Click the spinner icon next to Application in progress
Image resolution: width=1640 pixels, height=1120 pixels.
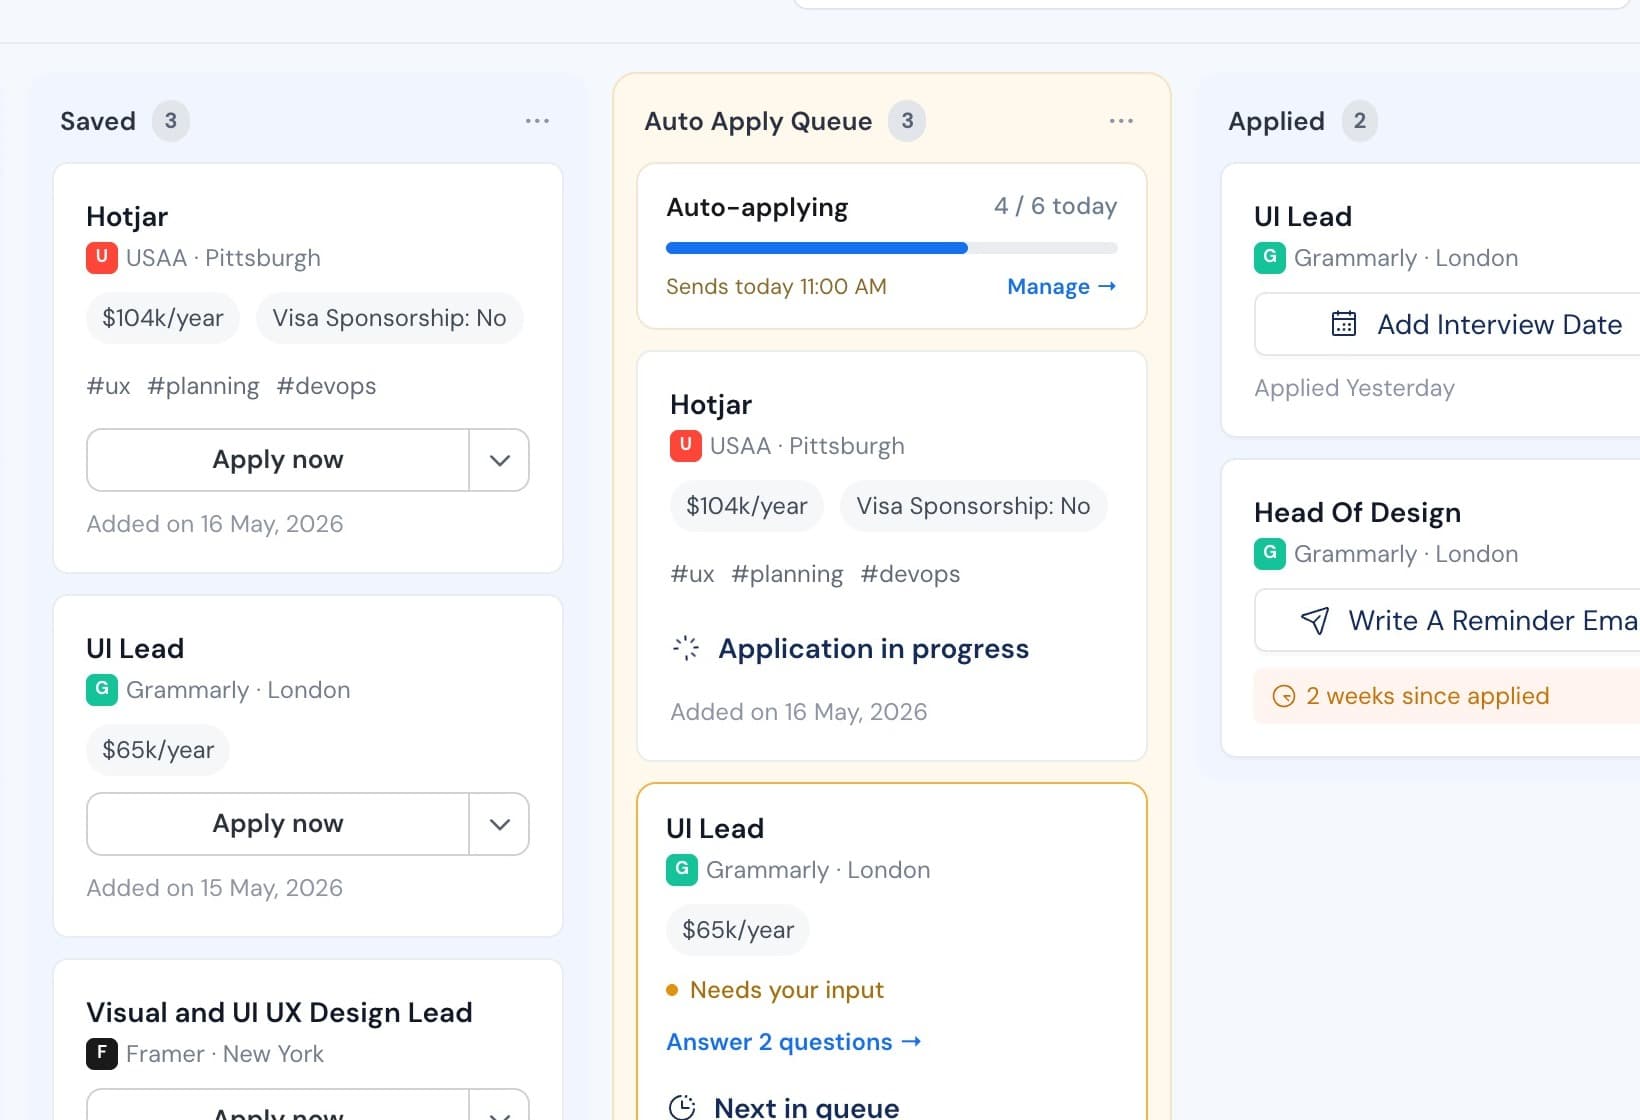coord(686,648)
